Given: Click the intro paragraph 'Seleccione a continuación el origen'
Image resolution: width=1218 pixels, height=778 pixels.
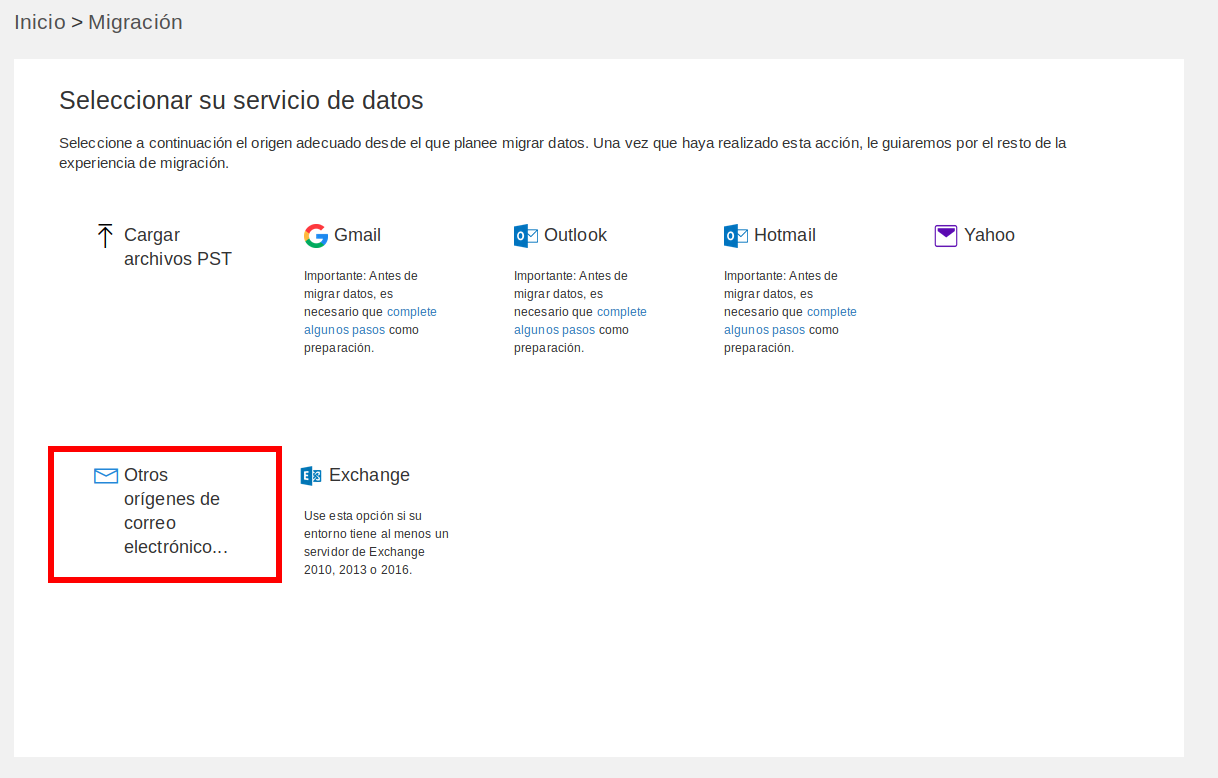Looking at the screenshot, I should [563, 153].
